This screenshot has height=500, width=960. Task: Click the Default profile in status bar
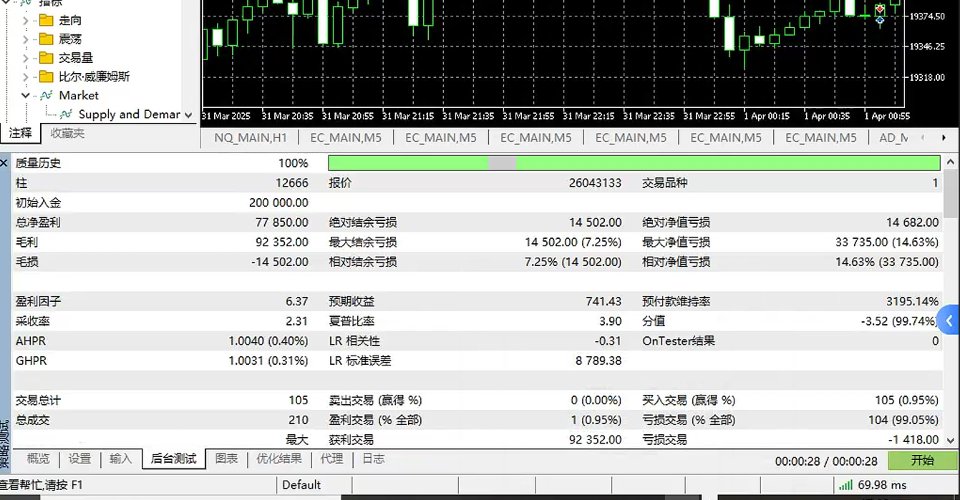click(x=301, y=485)
